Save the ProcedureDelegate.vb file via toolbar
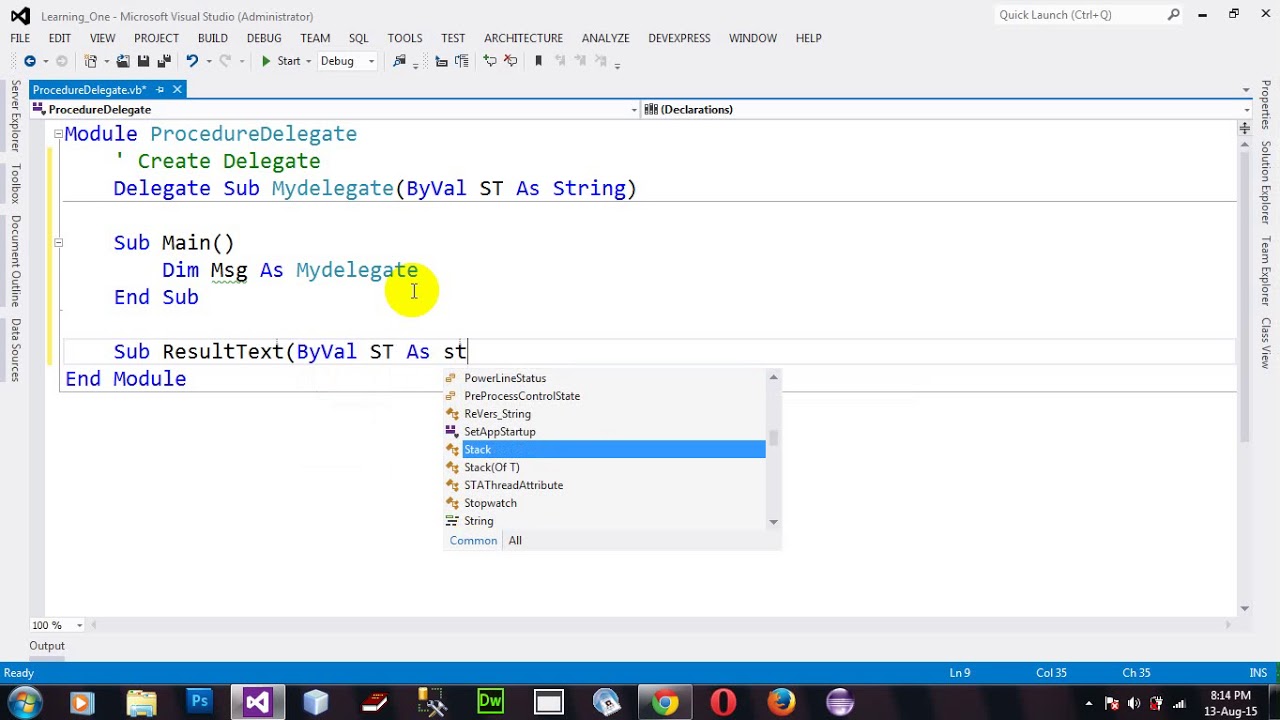1280x720 pixels. (x=144, y=61)
